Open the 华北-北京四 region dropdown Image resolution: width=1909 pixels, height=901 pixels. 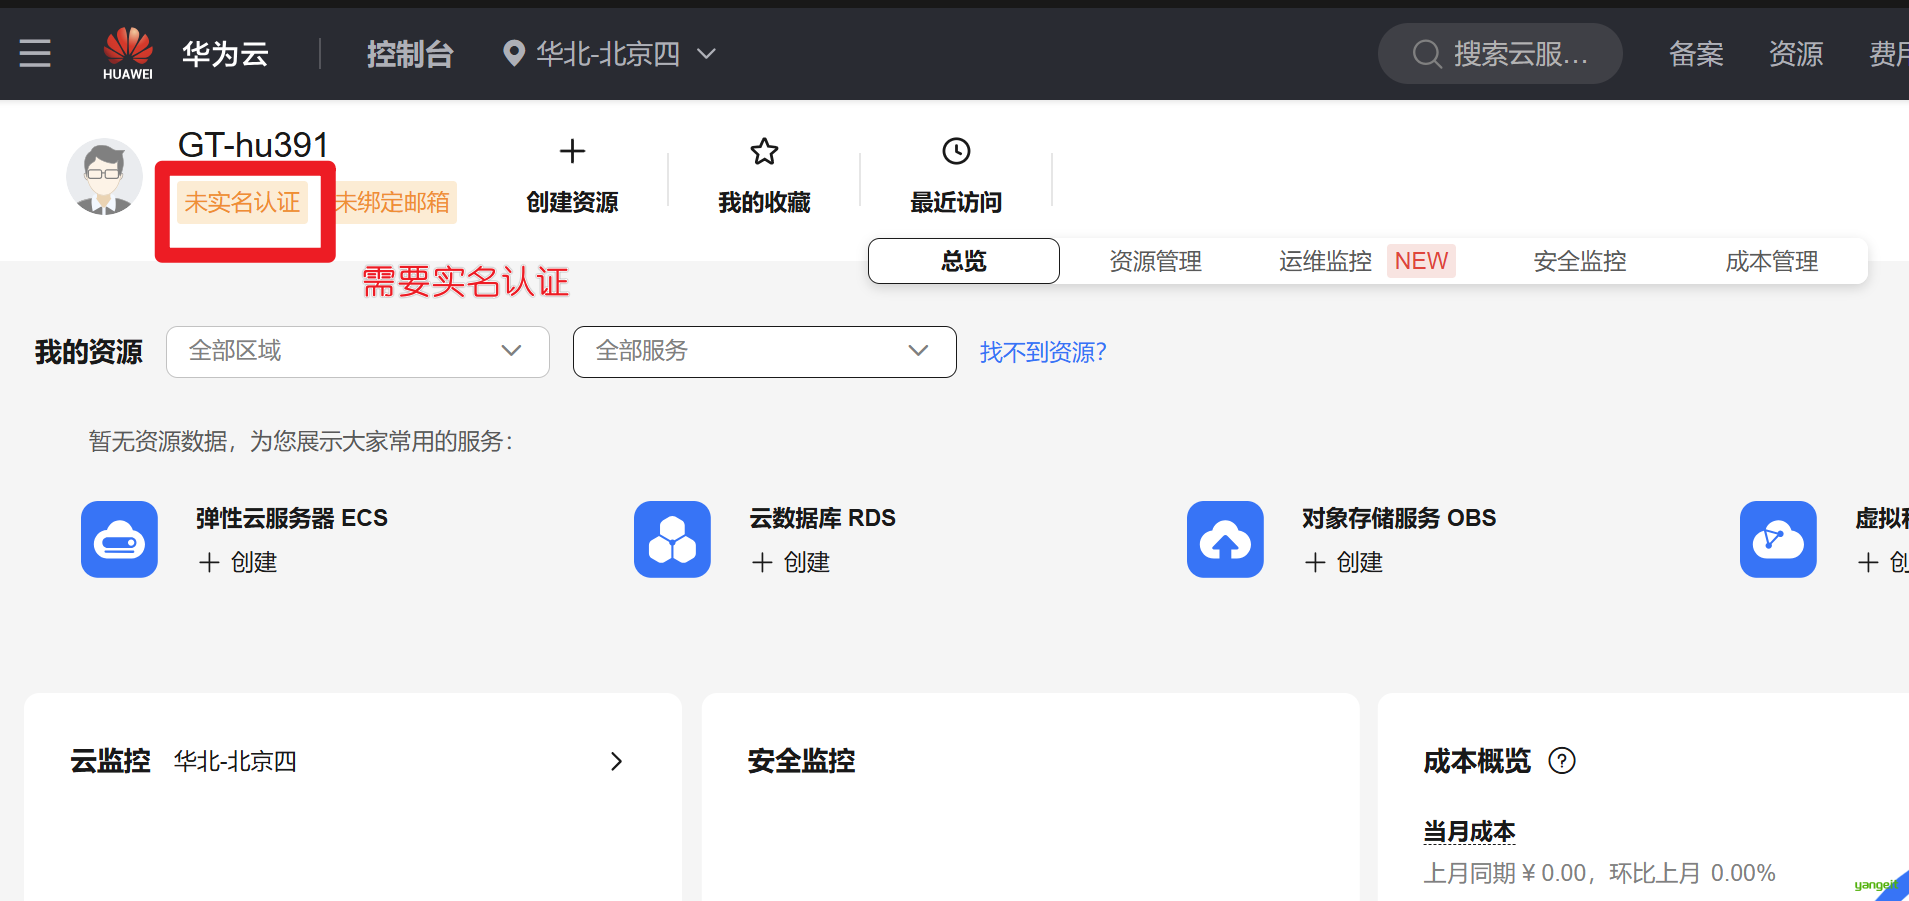(x=610, y=53)
